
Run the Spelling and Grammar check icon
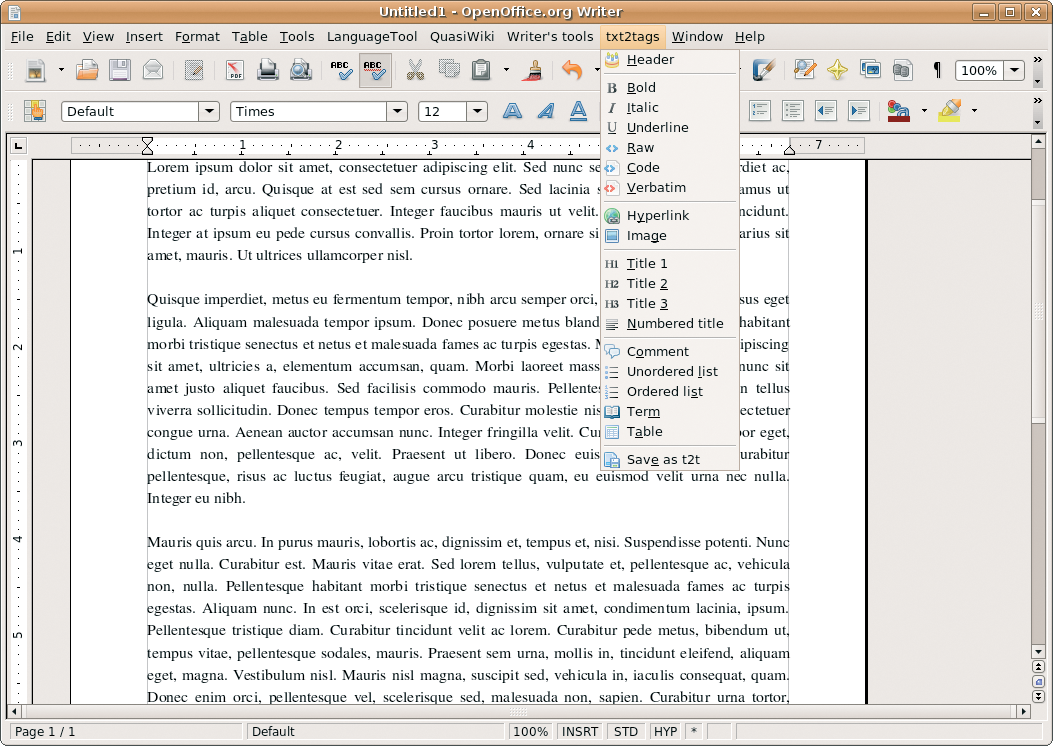341,70
